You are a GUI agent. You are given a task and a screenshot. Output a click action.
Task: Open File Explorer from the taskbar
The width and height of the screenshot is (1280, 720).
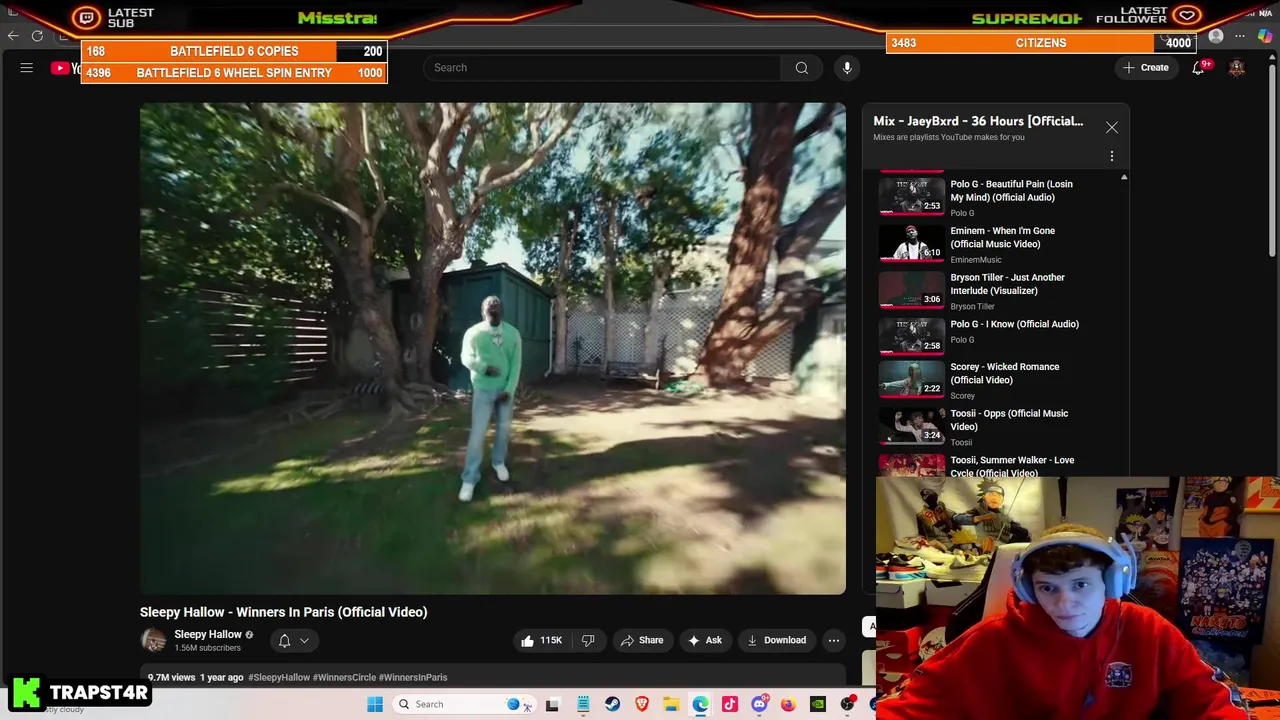point(671,704)
